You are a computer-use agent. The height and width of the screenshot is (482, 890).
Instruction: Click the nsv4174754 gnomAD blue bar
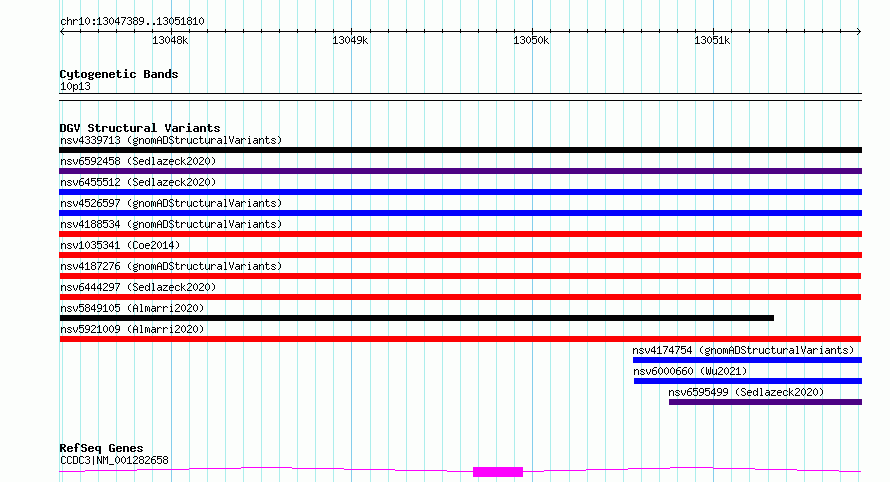tap(748, 360)
